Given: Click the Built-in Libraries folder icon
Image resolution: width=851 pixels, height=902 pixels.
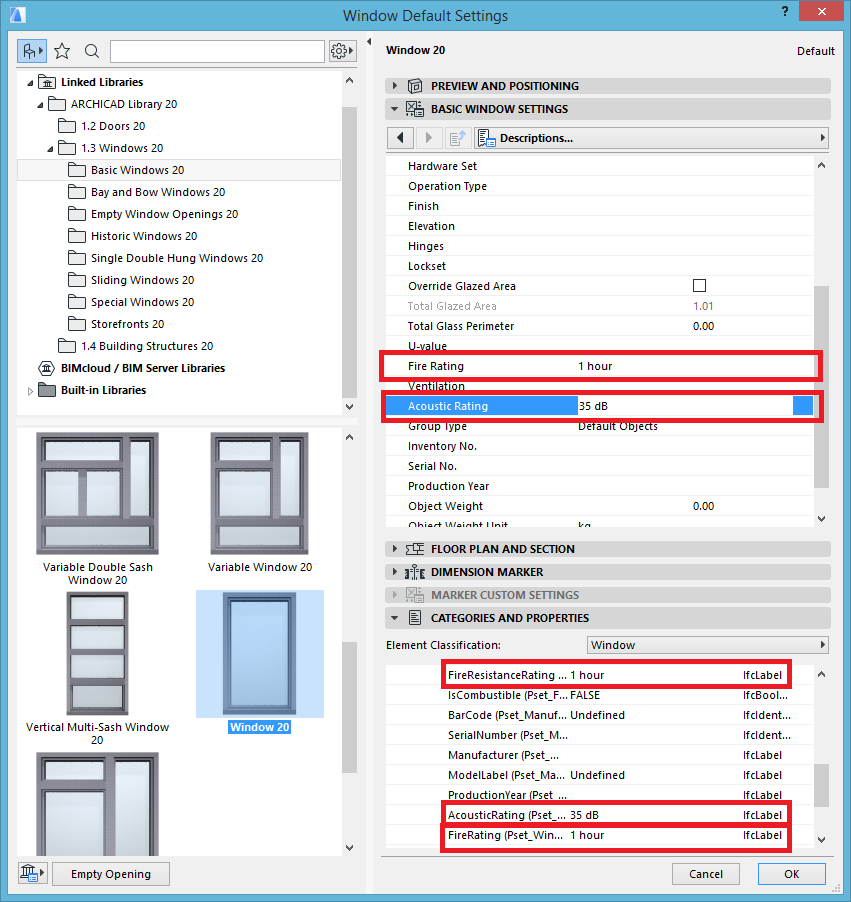Looking at the screenshot, I should (x=47, y=390).
